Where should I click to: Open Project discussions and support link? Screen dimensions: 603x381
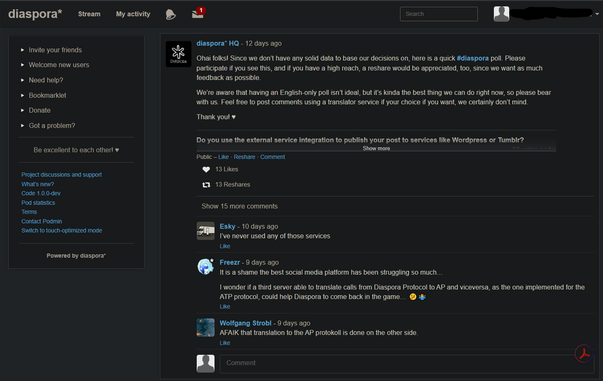click(62, 175)
